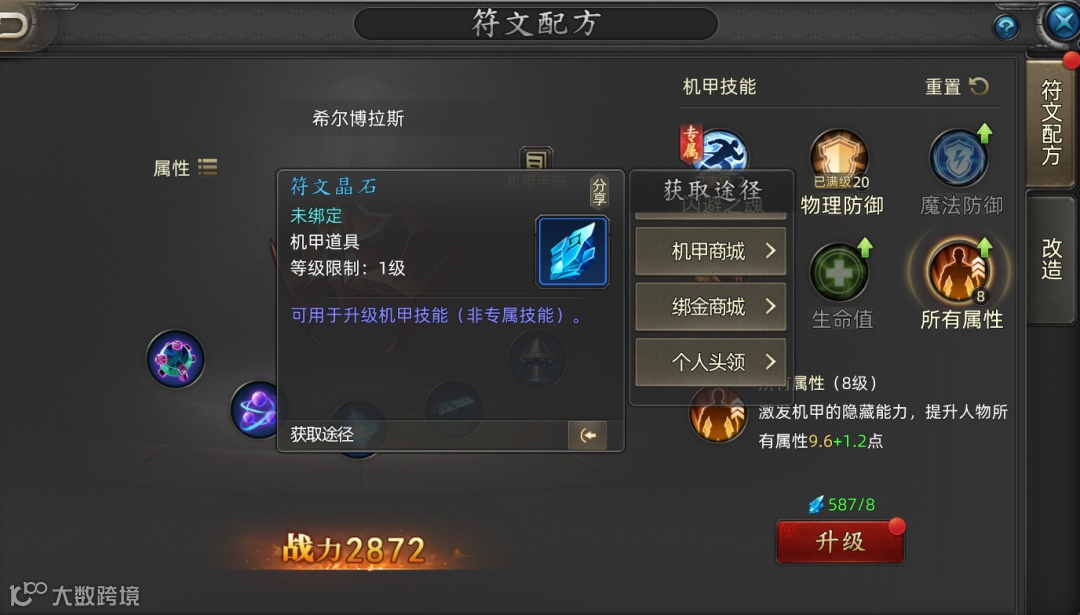Open the 属性 list icon

point(207,167)
